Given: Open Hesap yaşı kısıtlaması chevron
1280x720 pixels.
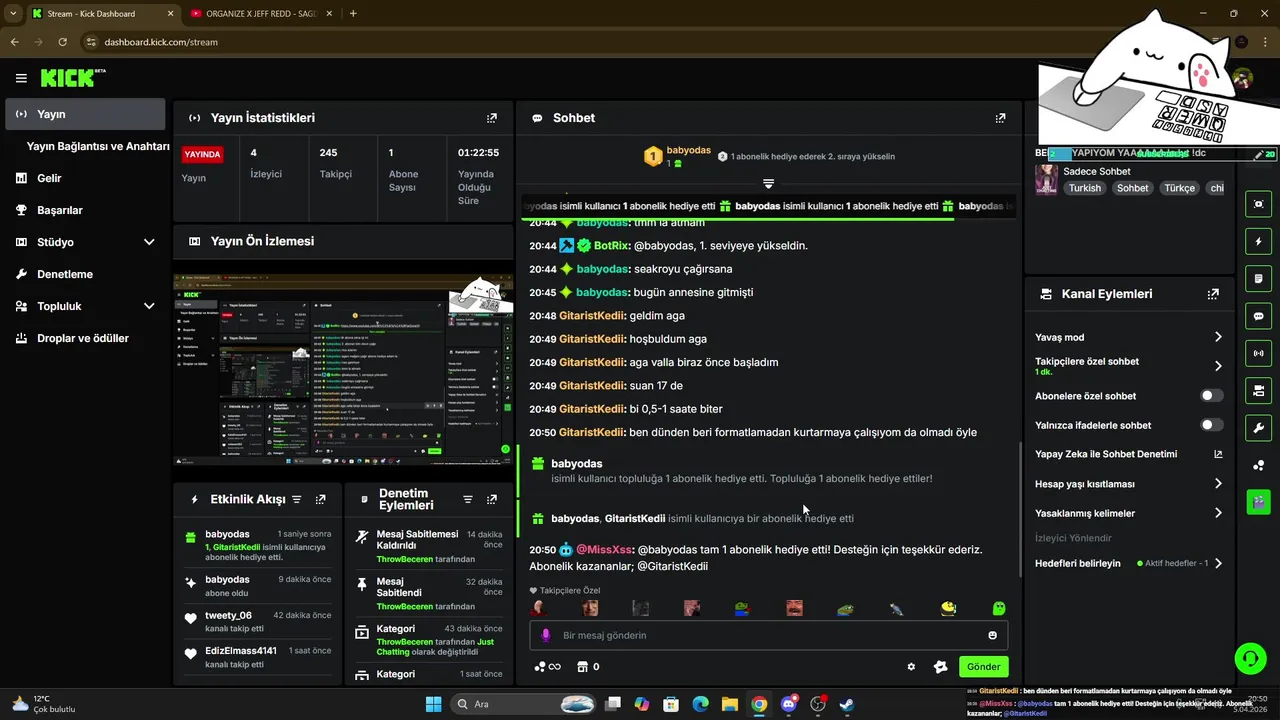Looking at the screenshot, I should [x=1218, y=484].
